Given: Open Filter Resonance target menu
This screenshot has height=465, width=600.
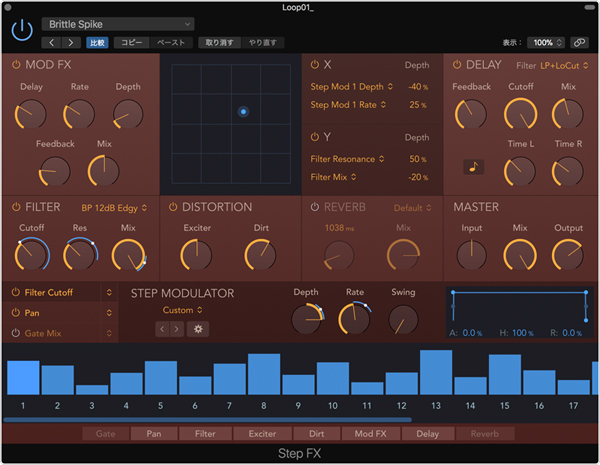Looking at the screenshot, I should [x=347, y=159].
